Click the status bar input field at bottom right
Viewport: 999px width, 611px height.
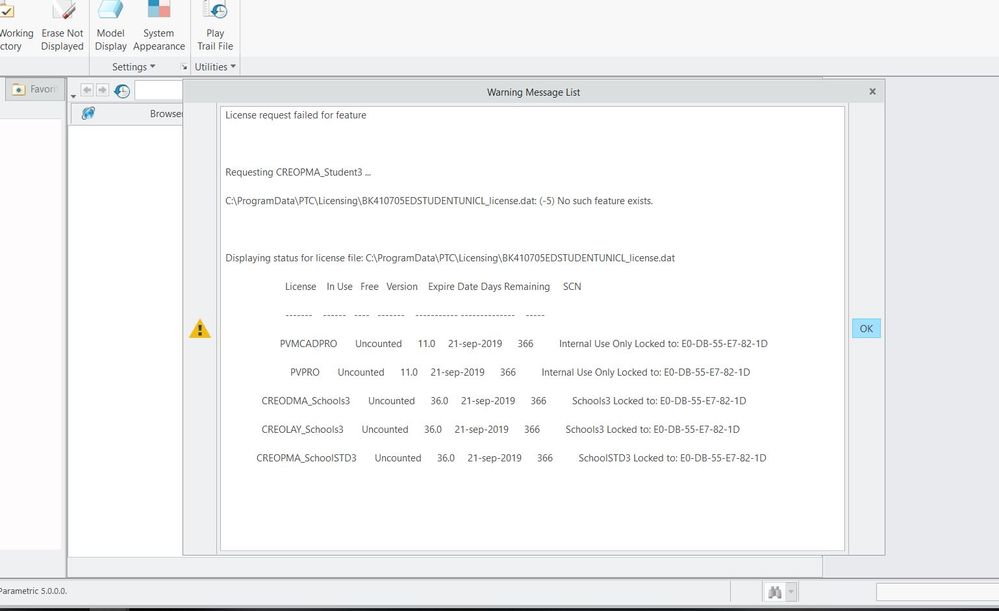point(937,592)
